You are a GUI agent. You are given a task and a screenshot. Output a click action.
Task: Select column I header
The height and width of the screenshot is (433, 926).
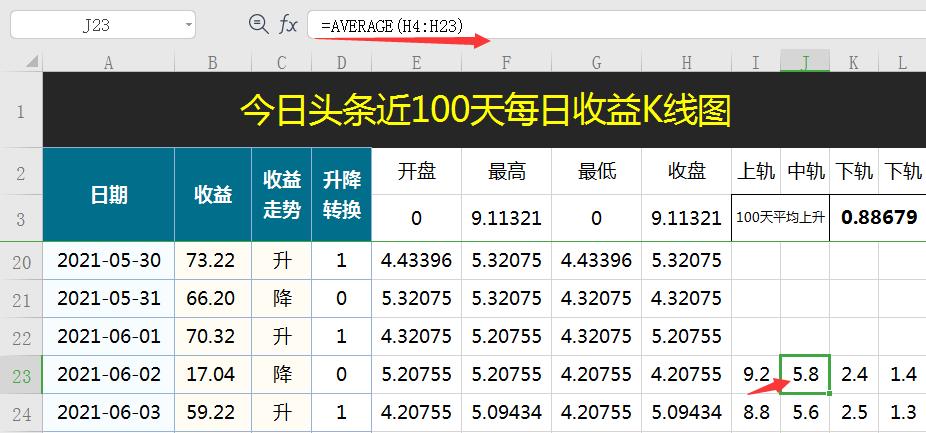(756, 63)
